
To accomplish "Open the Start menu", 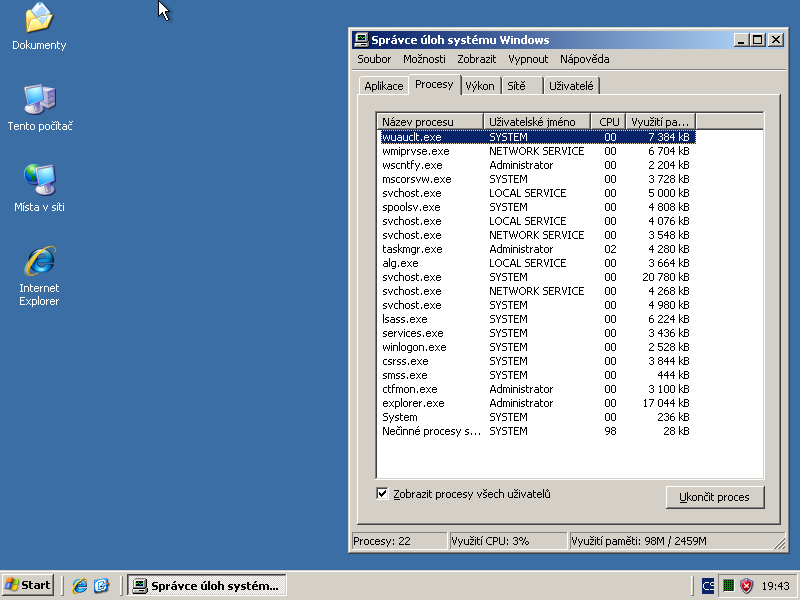I will click(x=28, y=585).
